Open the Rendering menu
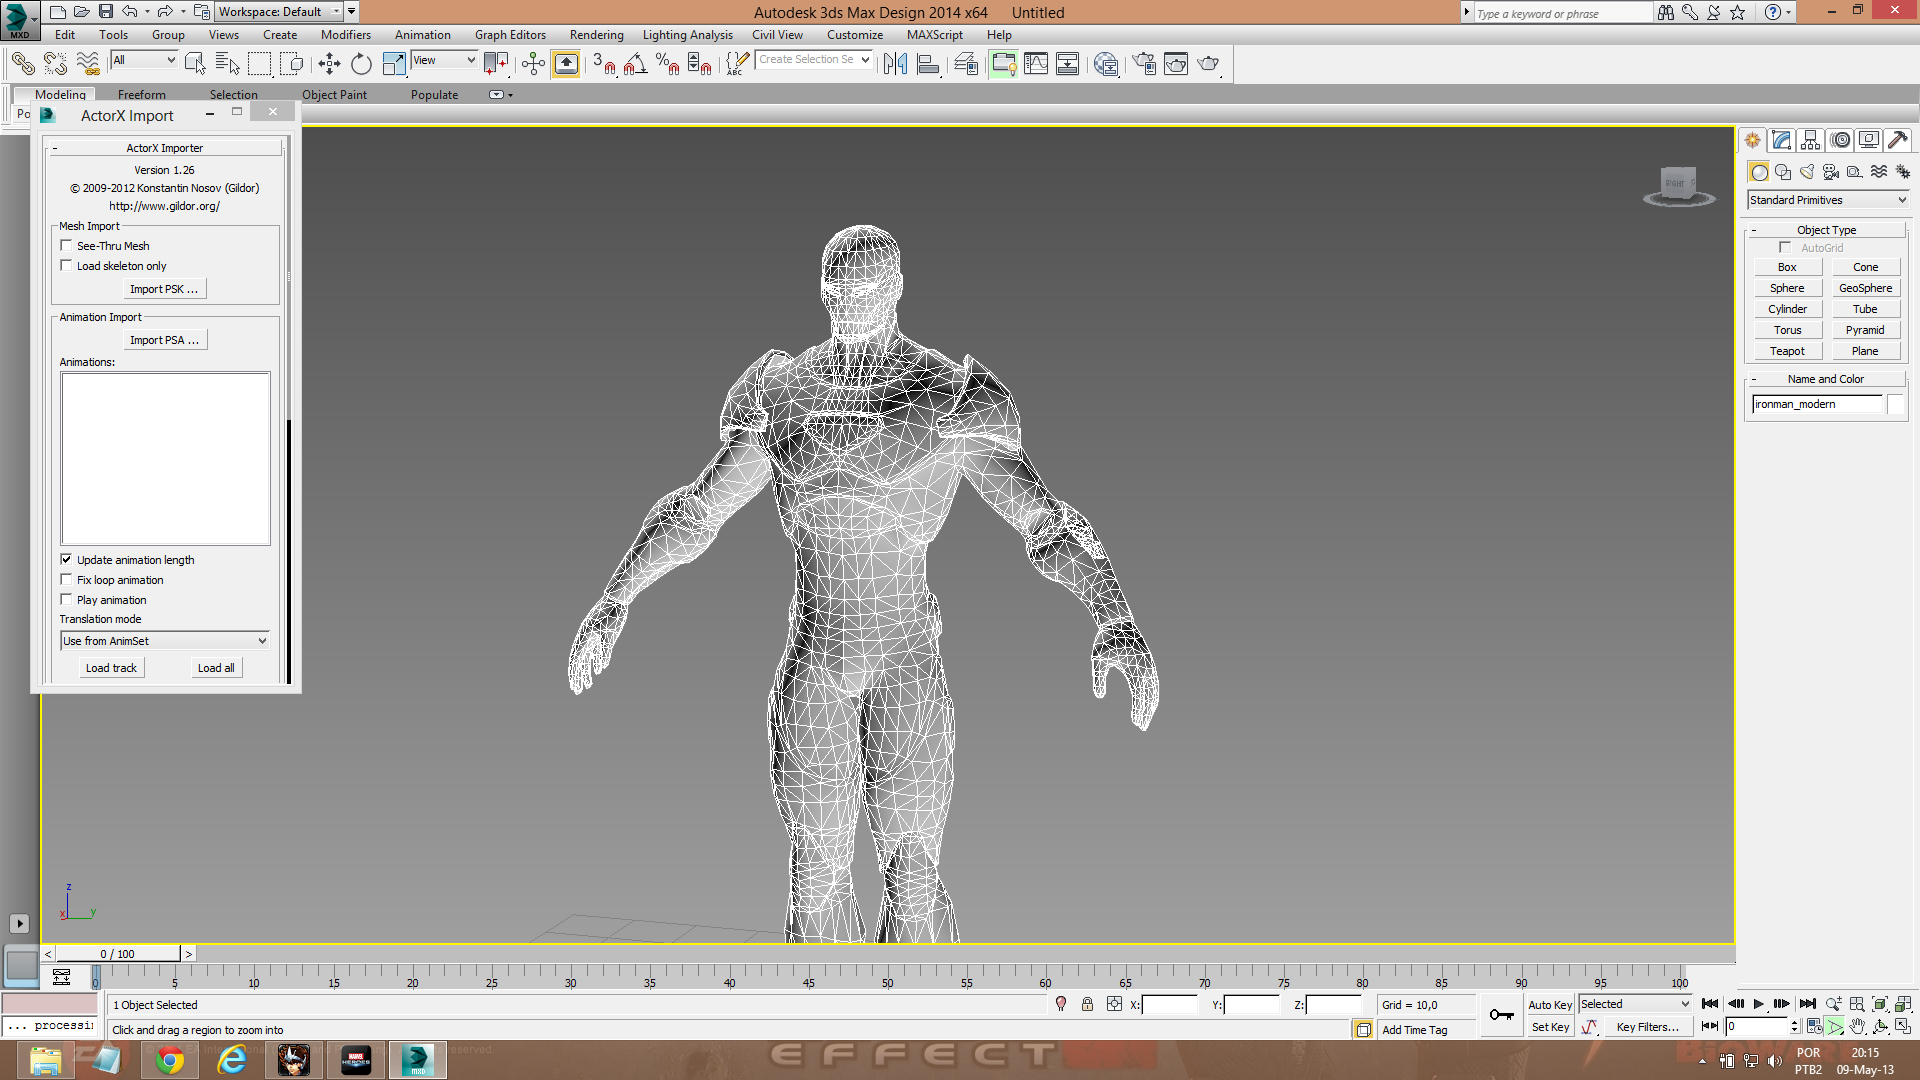Screen dimensions: 1920x1080 597,35
